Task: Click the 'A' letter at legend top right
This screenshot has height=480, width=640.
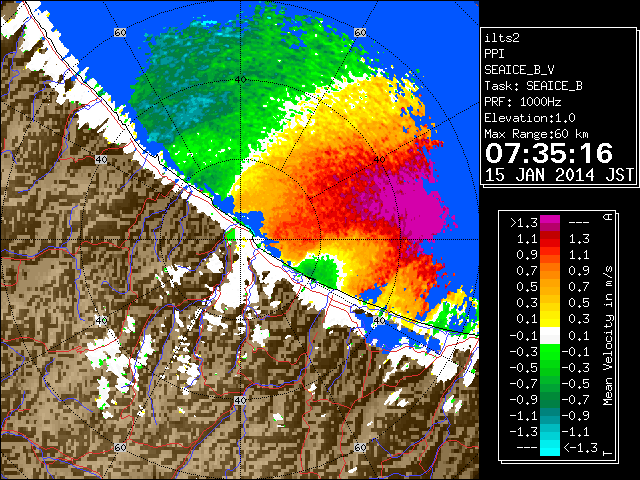Action: click(x=609, y=217)
